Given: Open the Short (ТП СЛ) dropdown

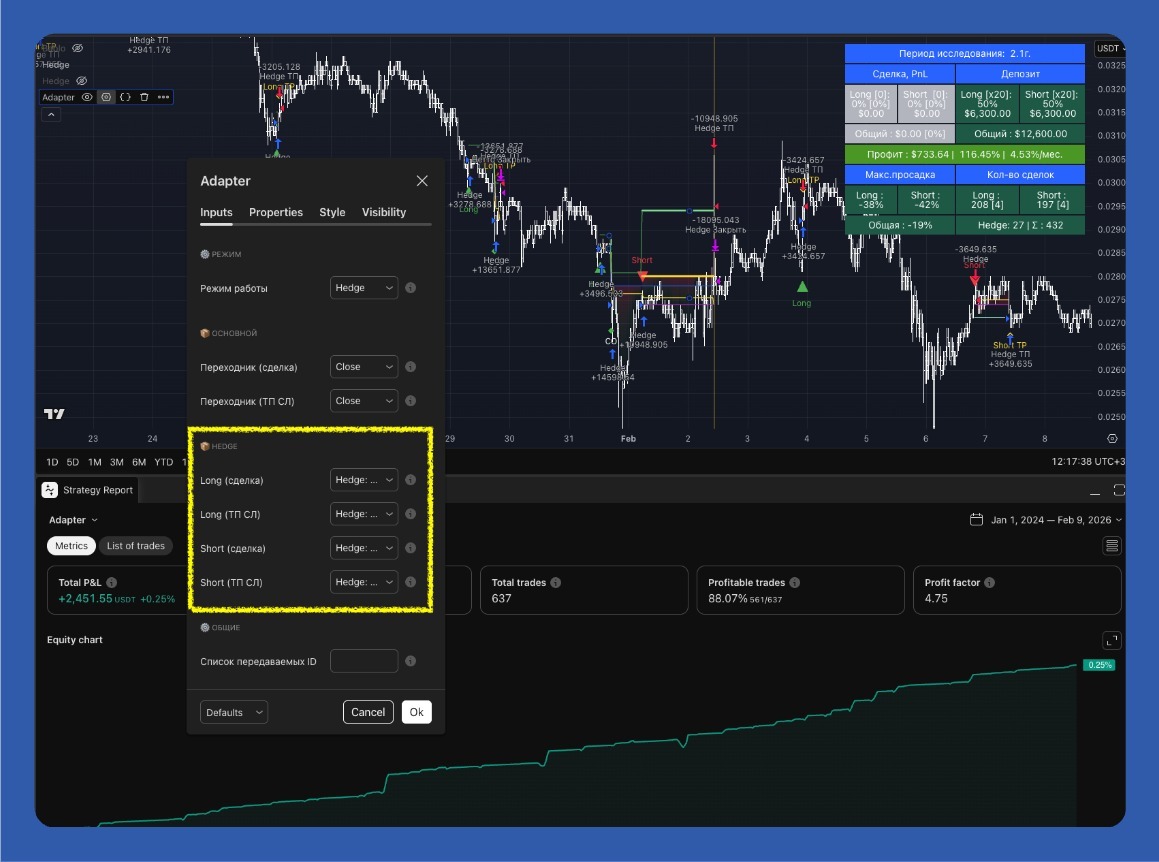Looking at the screenshot, I should tap(364, 582).
